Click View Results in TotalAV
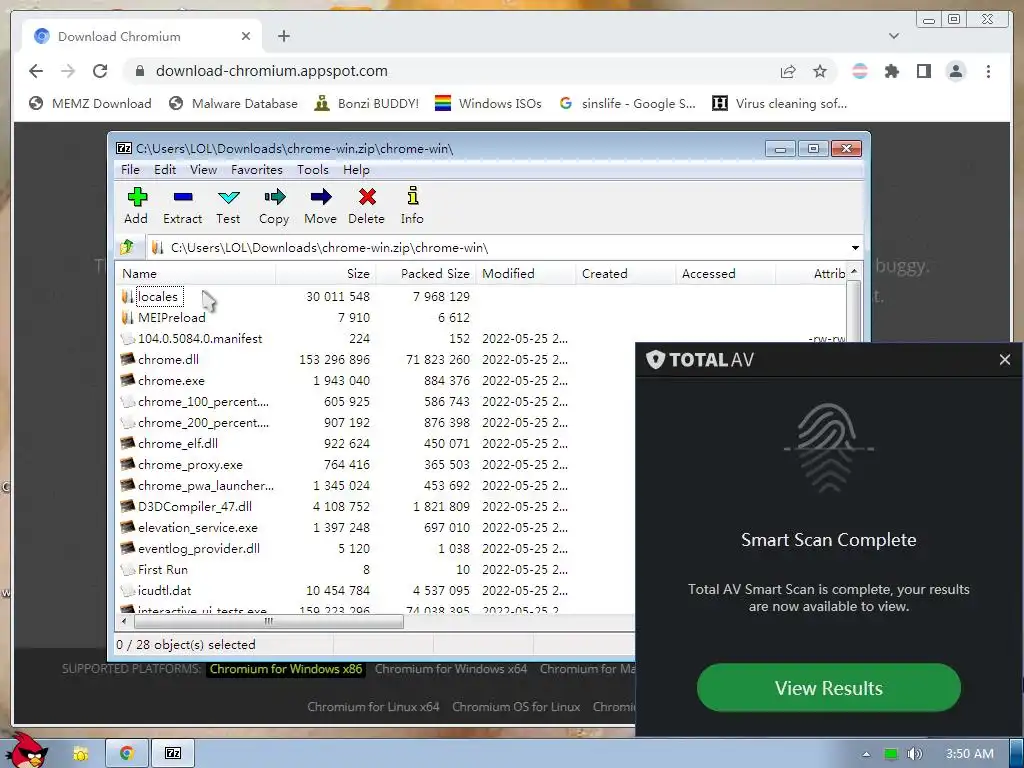 pyautogui.click(x=828, y=688)
